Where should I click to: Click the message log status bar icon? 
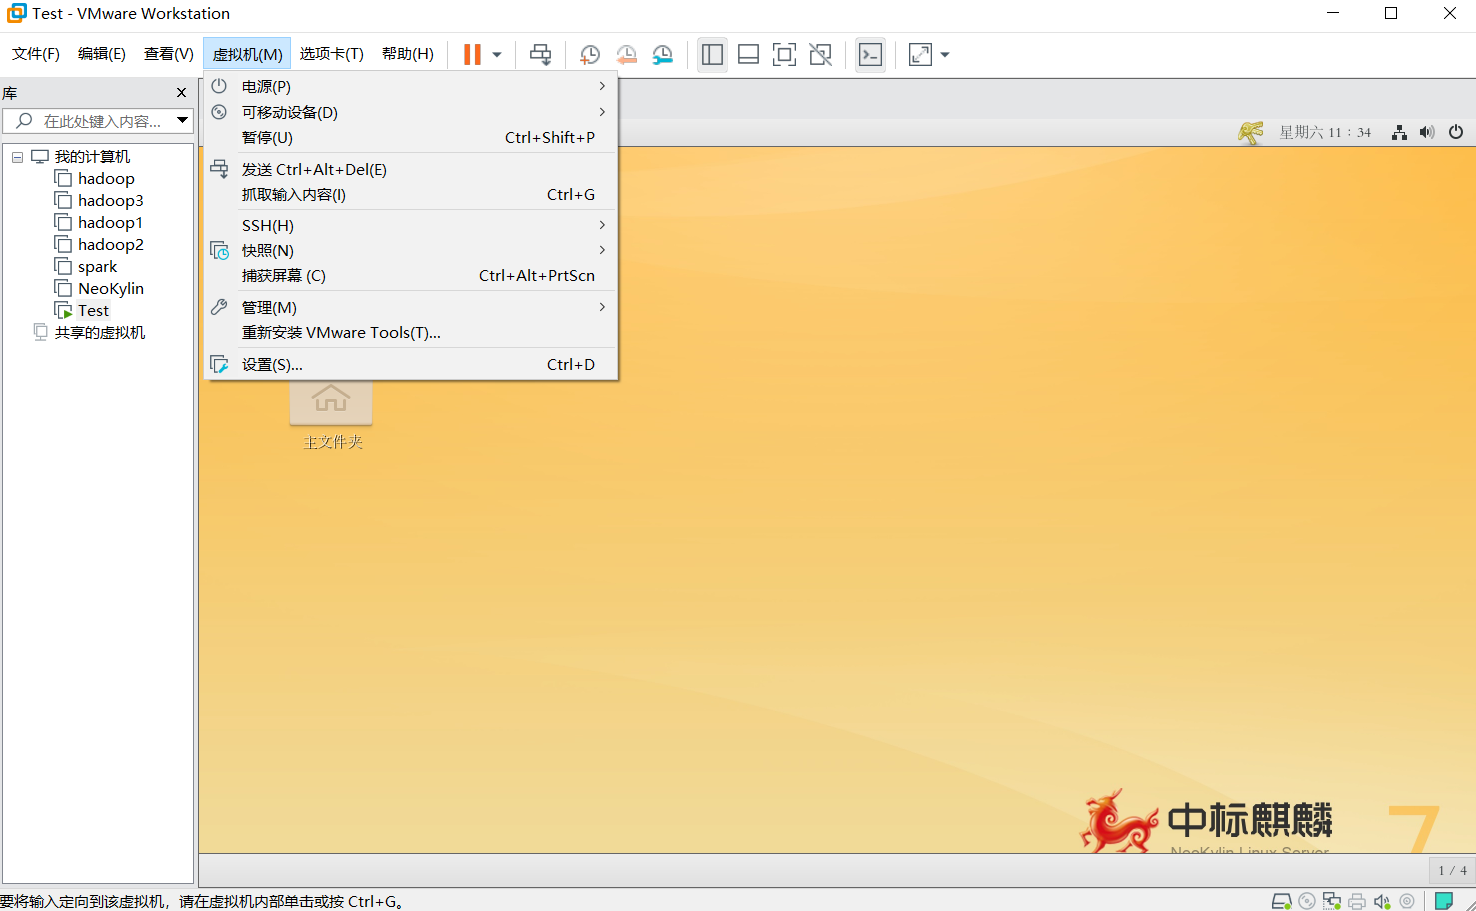(1443, 901)
